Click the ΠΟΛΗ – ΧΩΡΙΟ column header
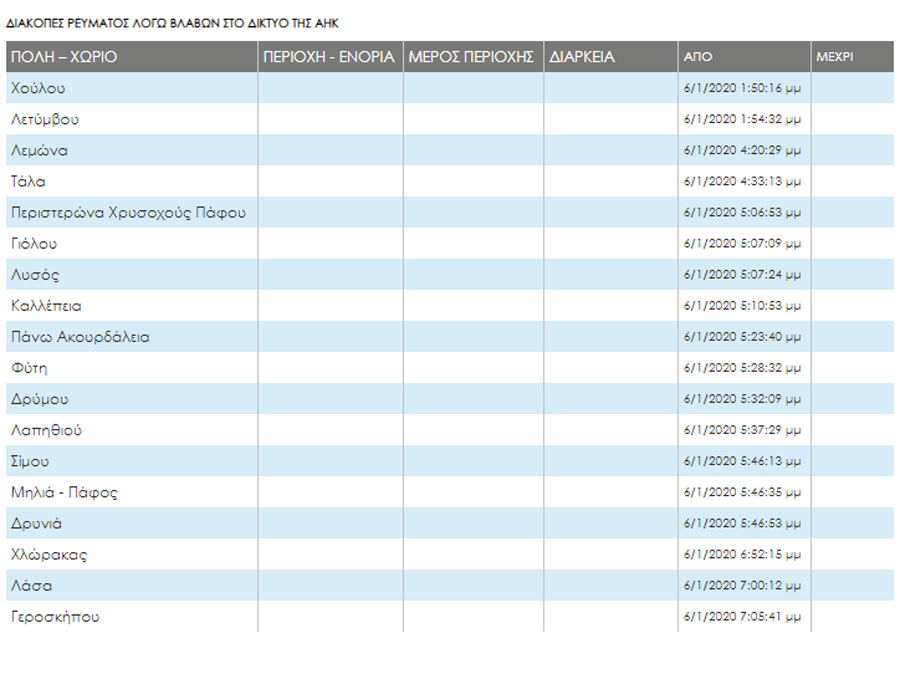 tap(132, 57)
